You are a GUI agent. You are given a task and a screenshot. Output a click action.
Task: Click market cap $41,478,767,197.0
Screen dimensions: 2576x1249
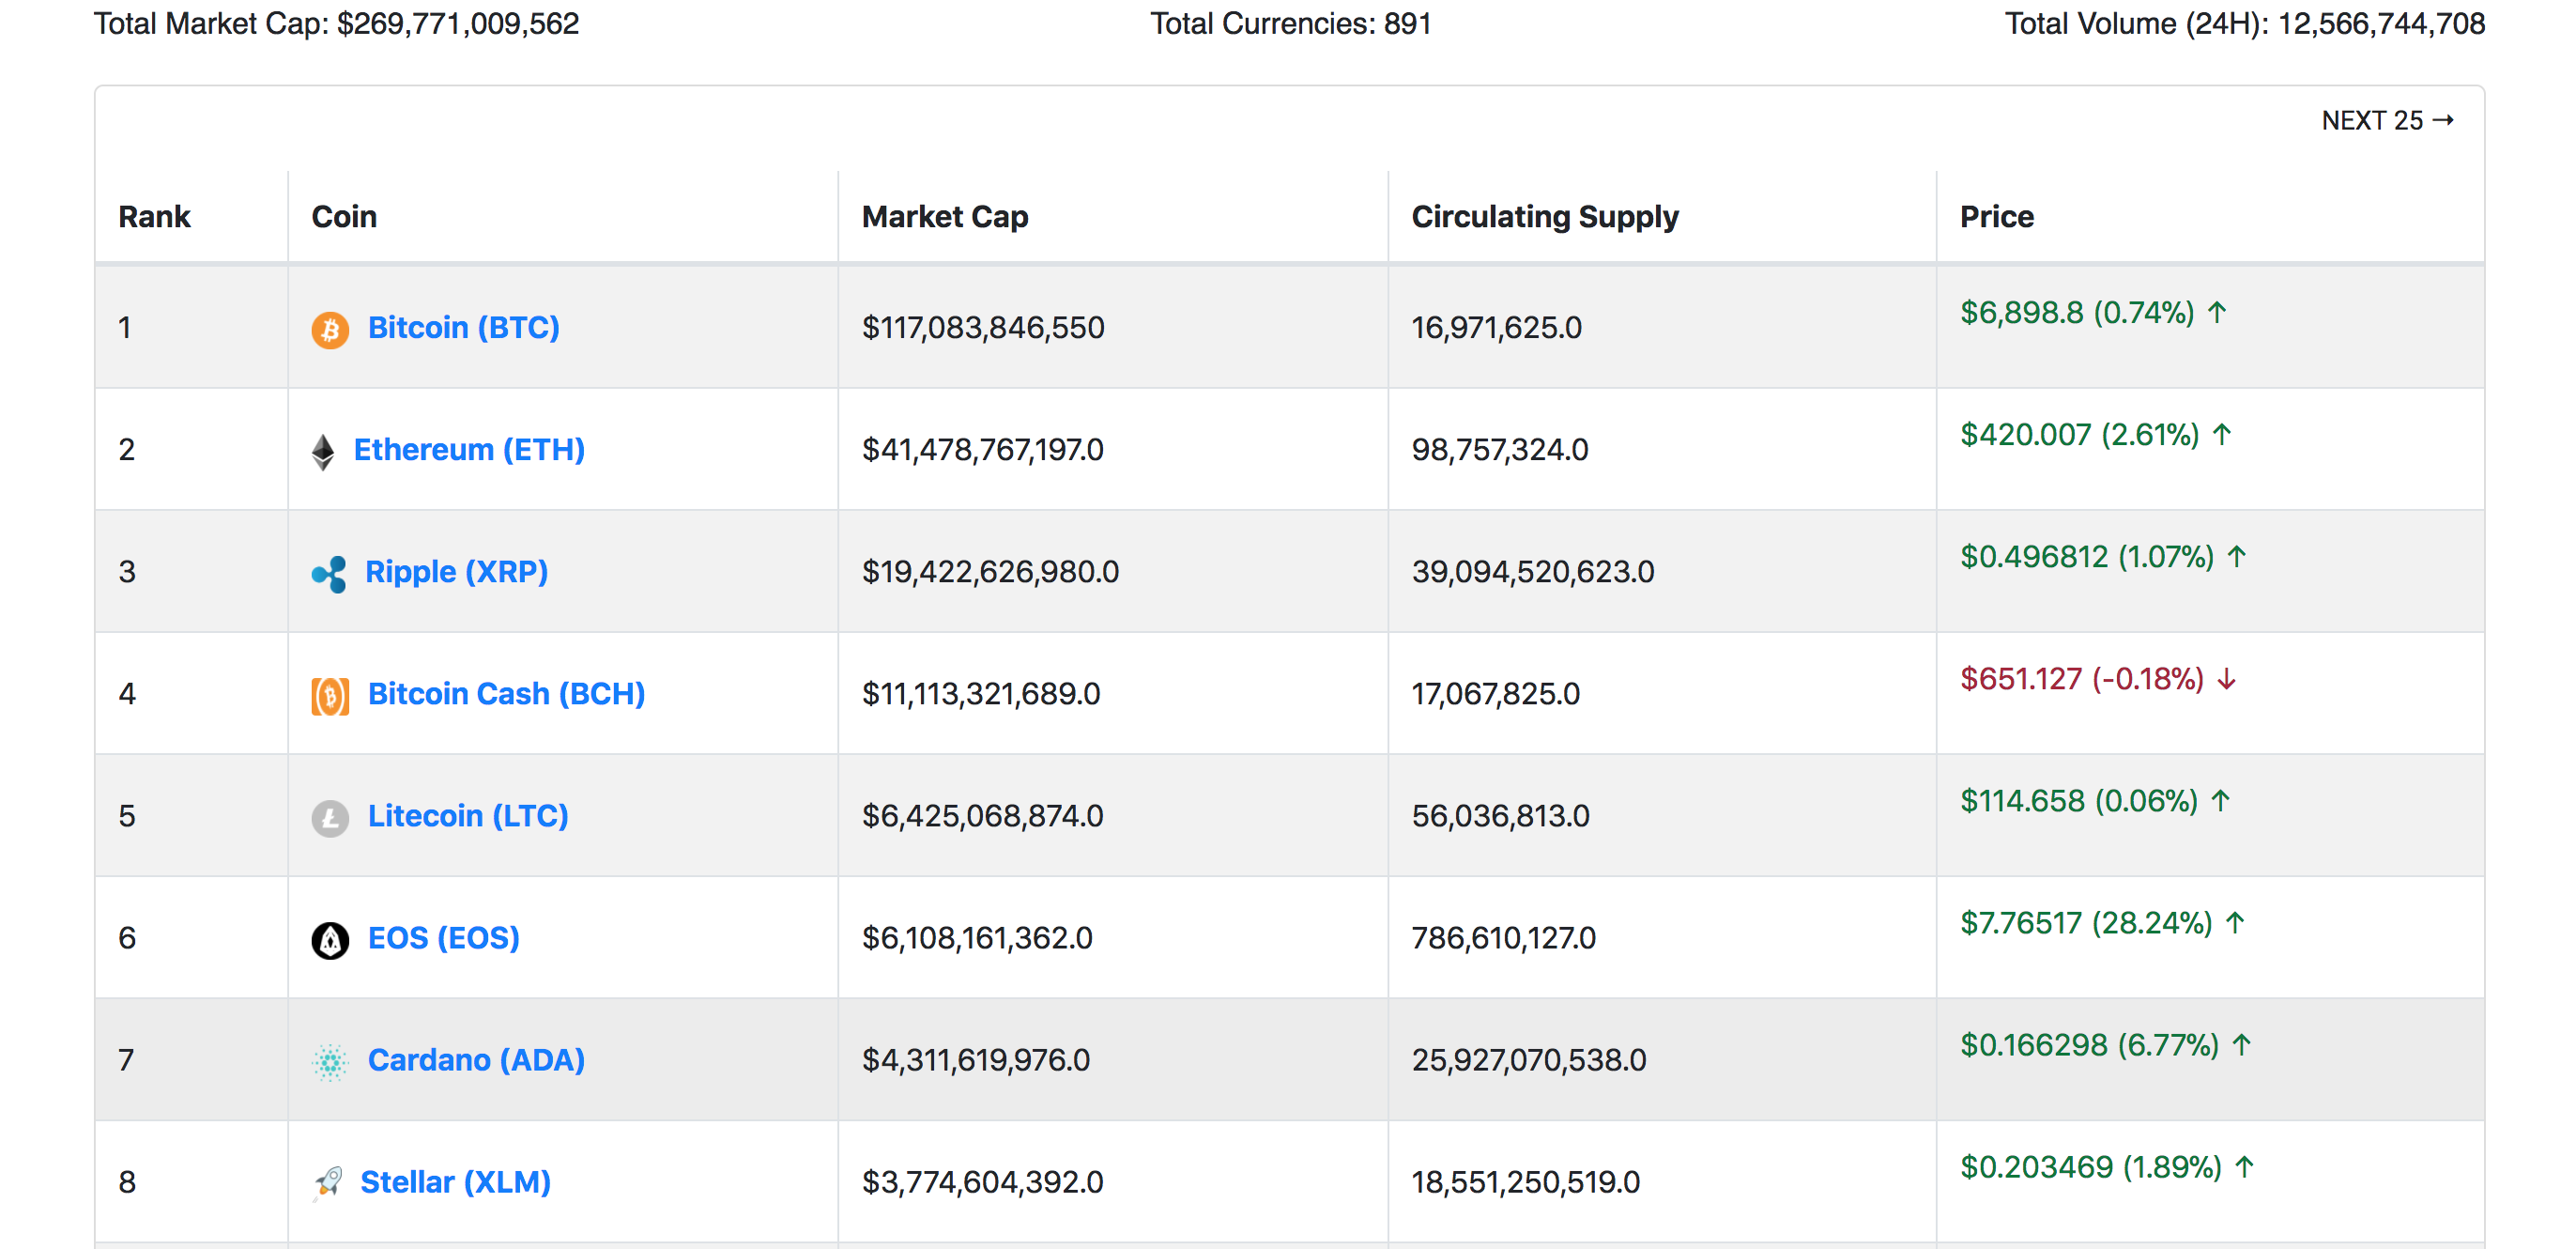pos(983,450)
